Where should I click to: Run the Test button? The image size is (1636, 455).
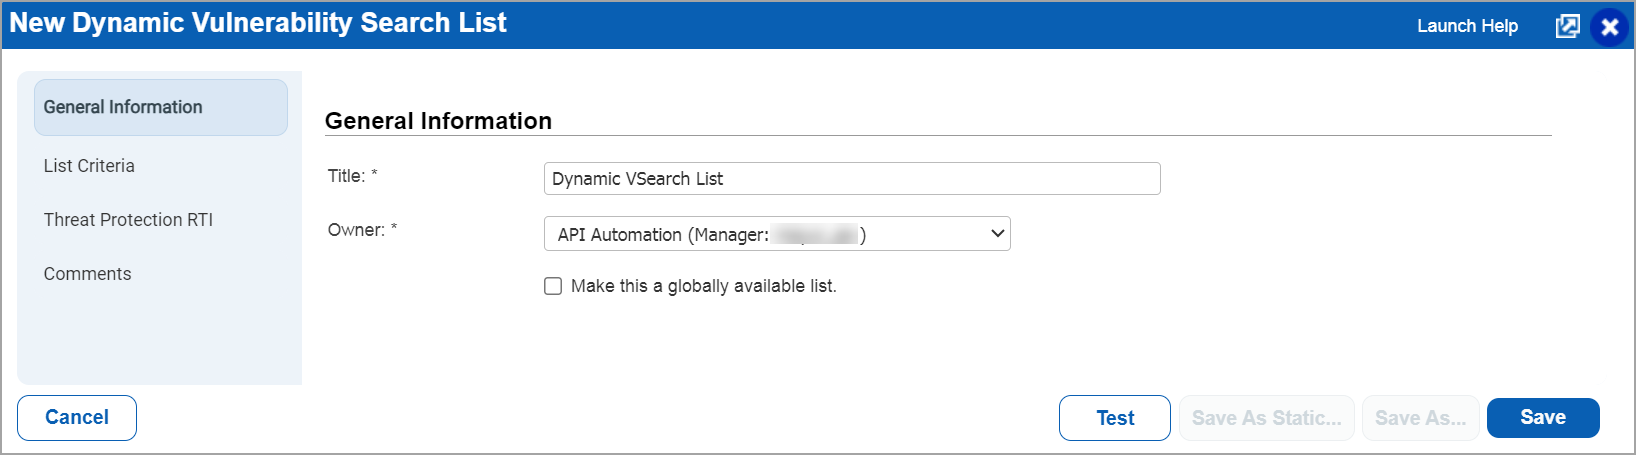1114,418
